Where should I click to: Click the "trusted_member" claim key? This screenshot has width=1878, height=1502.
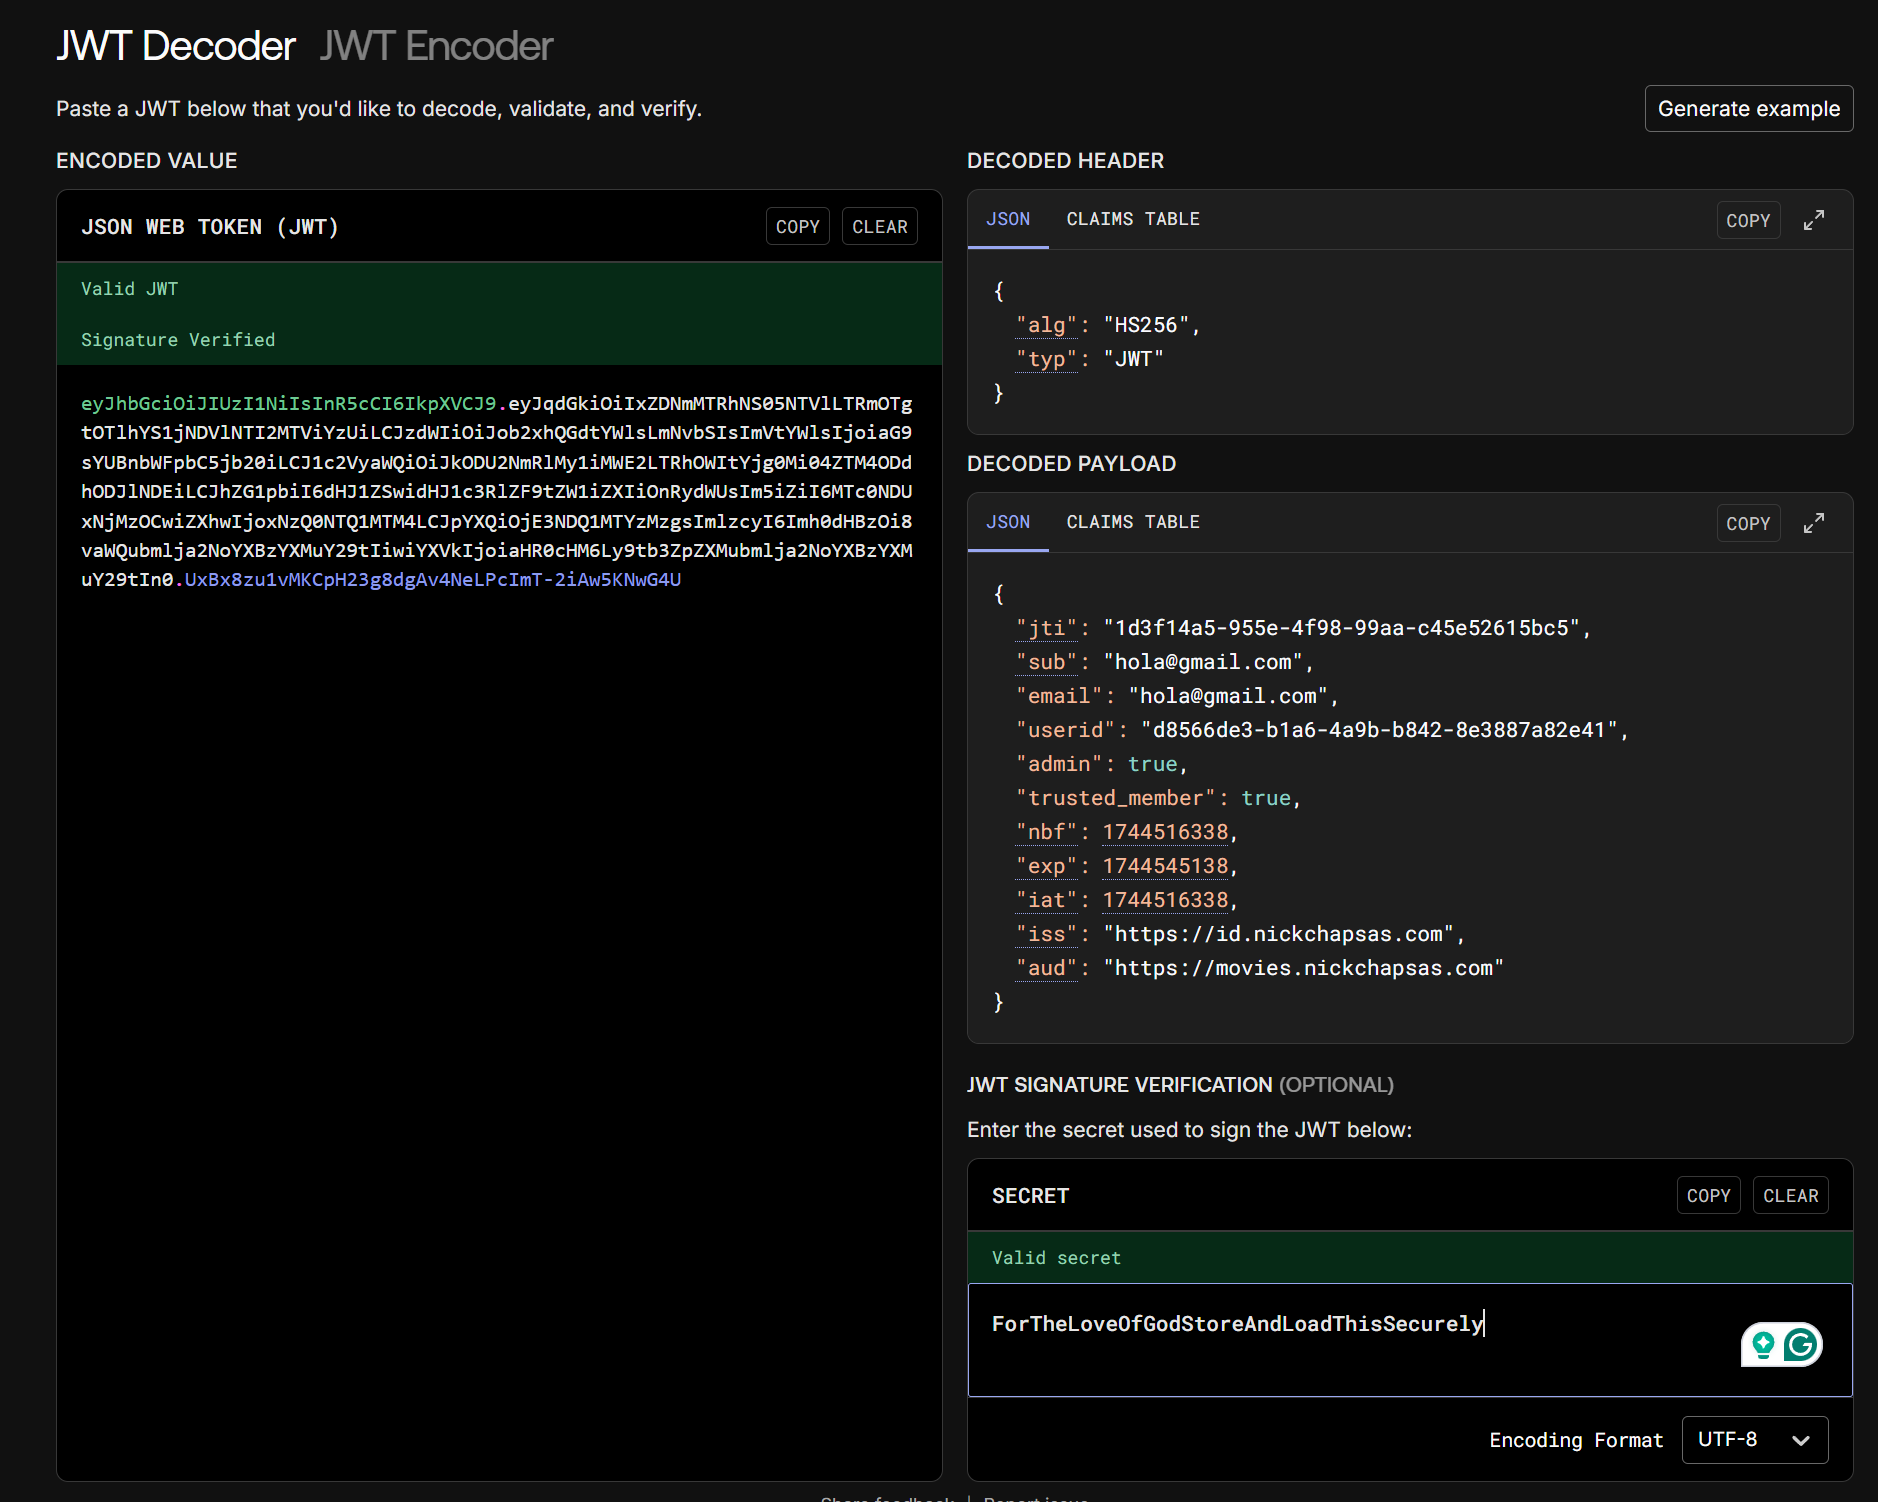click(1115, 798)
